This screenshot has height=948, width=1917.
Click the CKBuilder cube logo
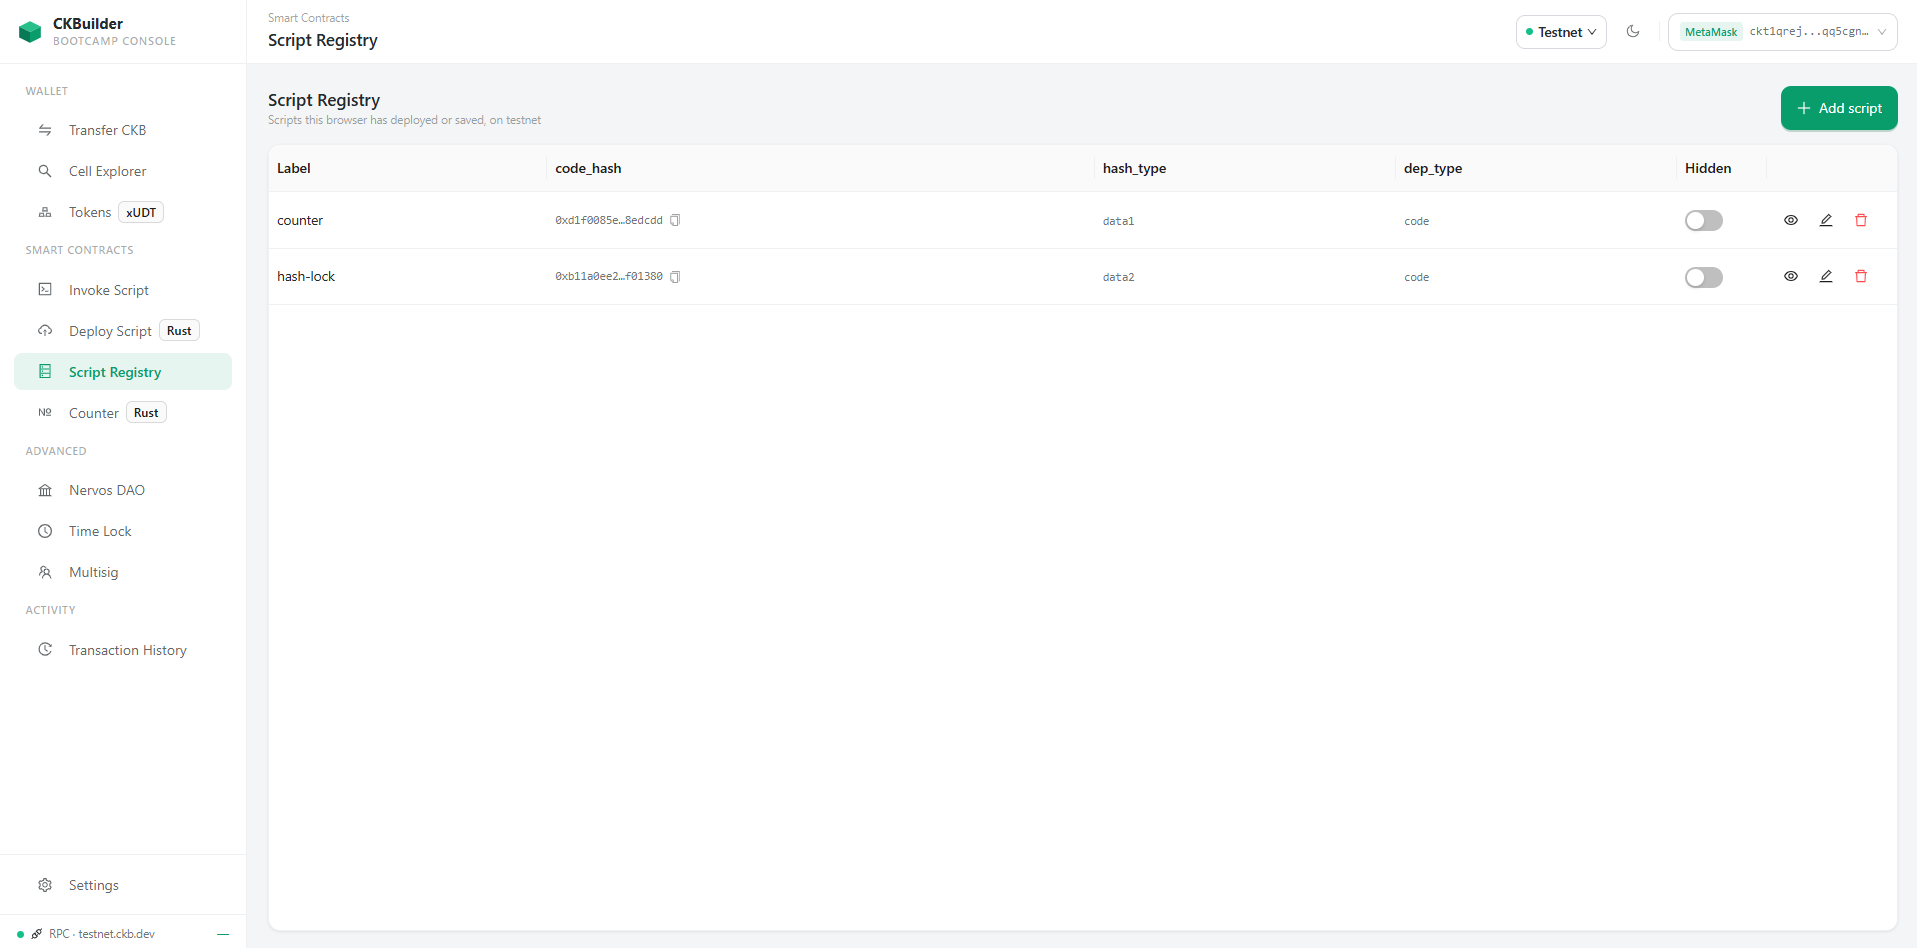(x=30, y=32)
